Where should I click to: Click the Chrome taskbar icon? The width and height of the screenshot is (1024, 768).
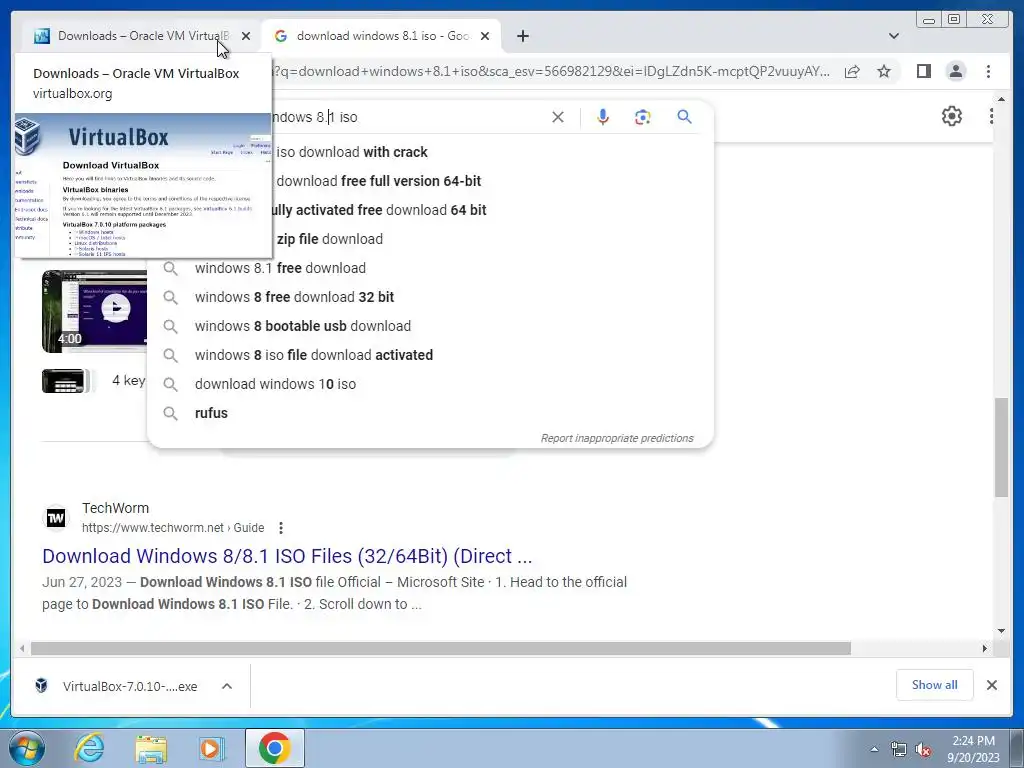[274, 748]
